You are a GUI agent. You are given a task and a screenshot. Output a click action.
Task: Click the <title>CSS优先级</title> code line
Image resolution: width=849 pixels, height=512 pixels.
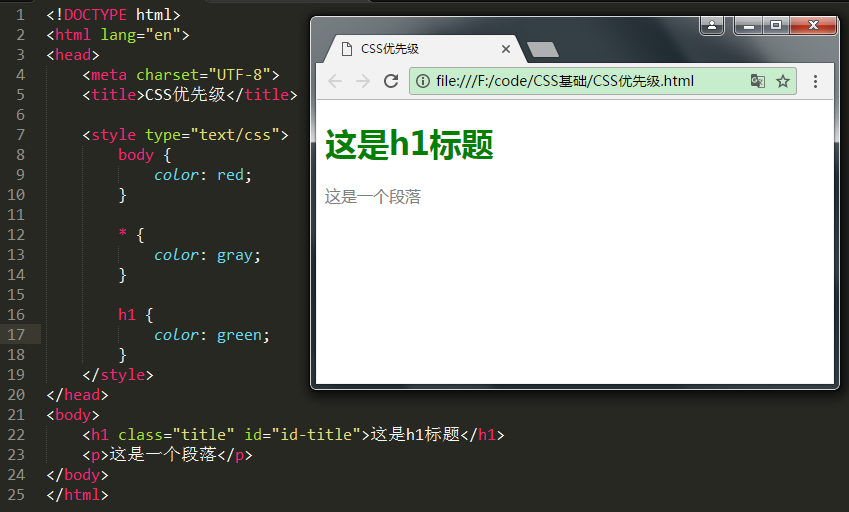(190, 95)
